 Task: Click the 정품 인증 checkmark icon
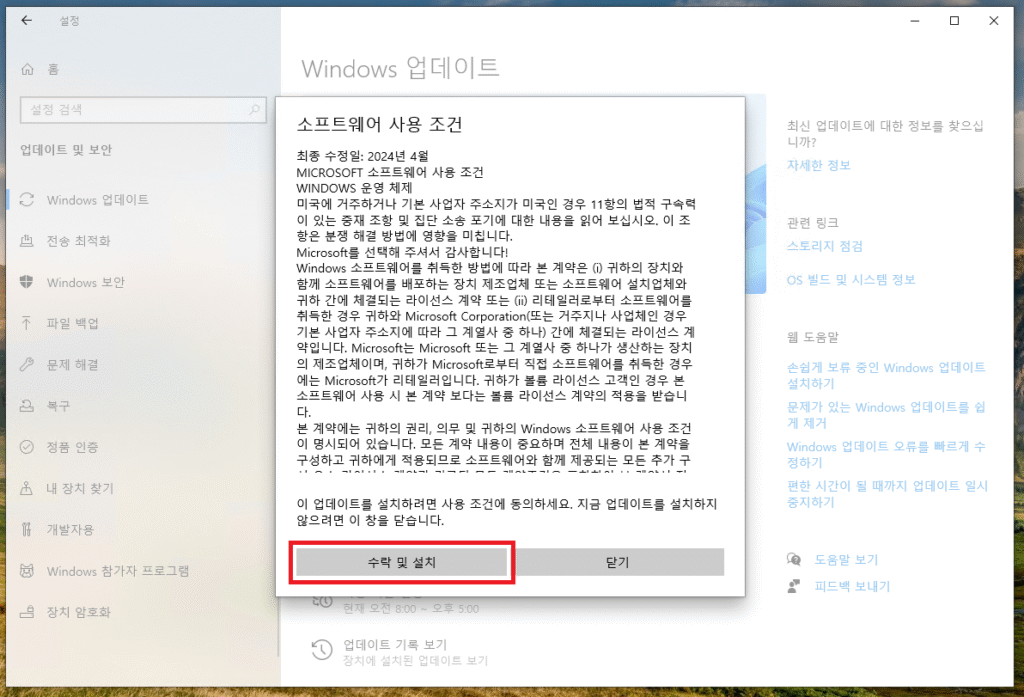27,447
